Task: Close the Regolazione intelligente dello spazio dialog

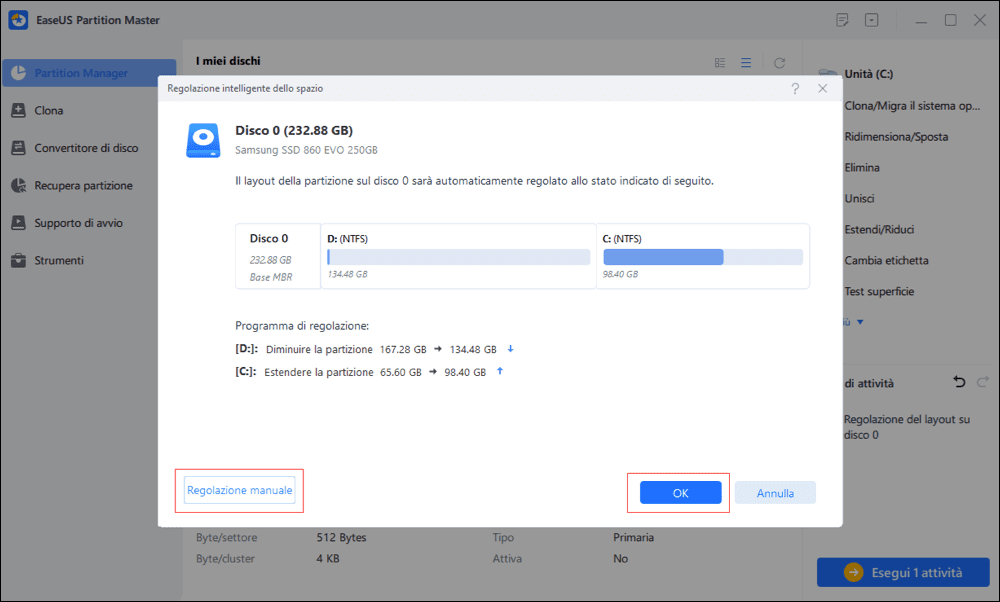Action: pos(823,89)
